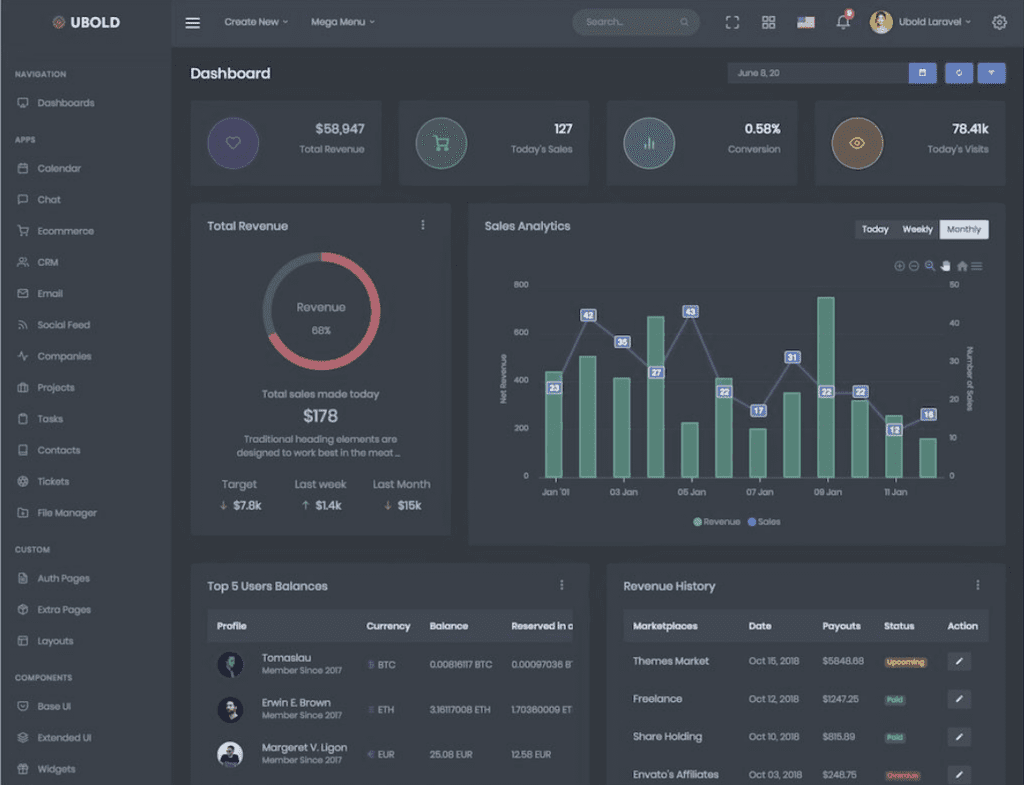Viewport: 1024px width, 785px height.
Task: Click the filter button beside date field
Action: pos(991,73)
